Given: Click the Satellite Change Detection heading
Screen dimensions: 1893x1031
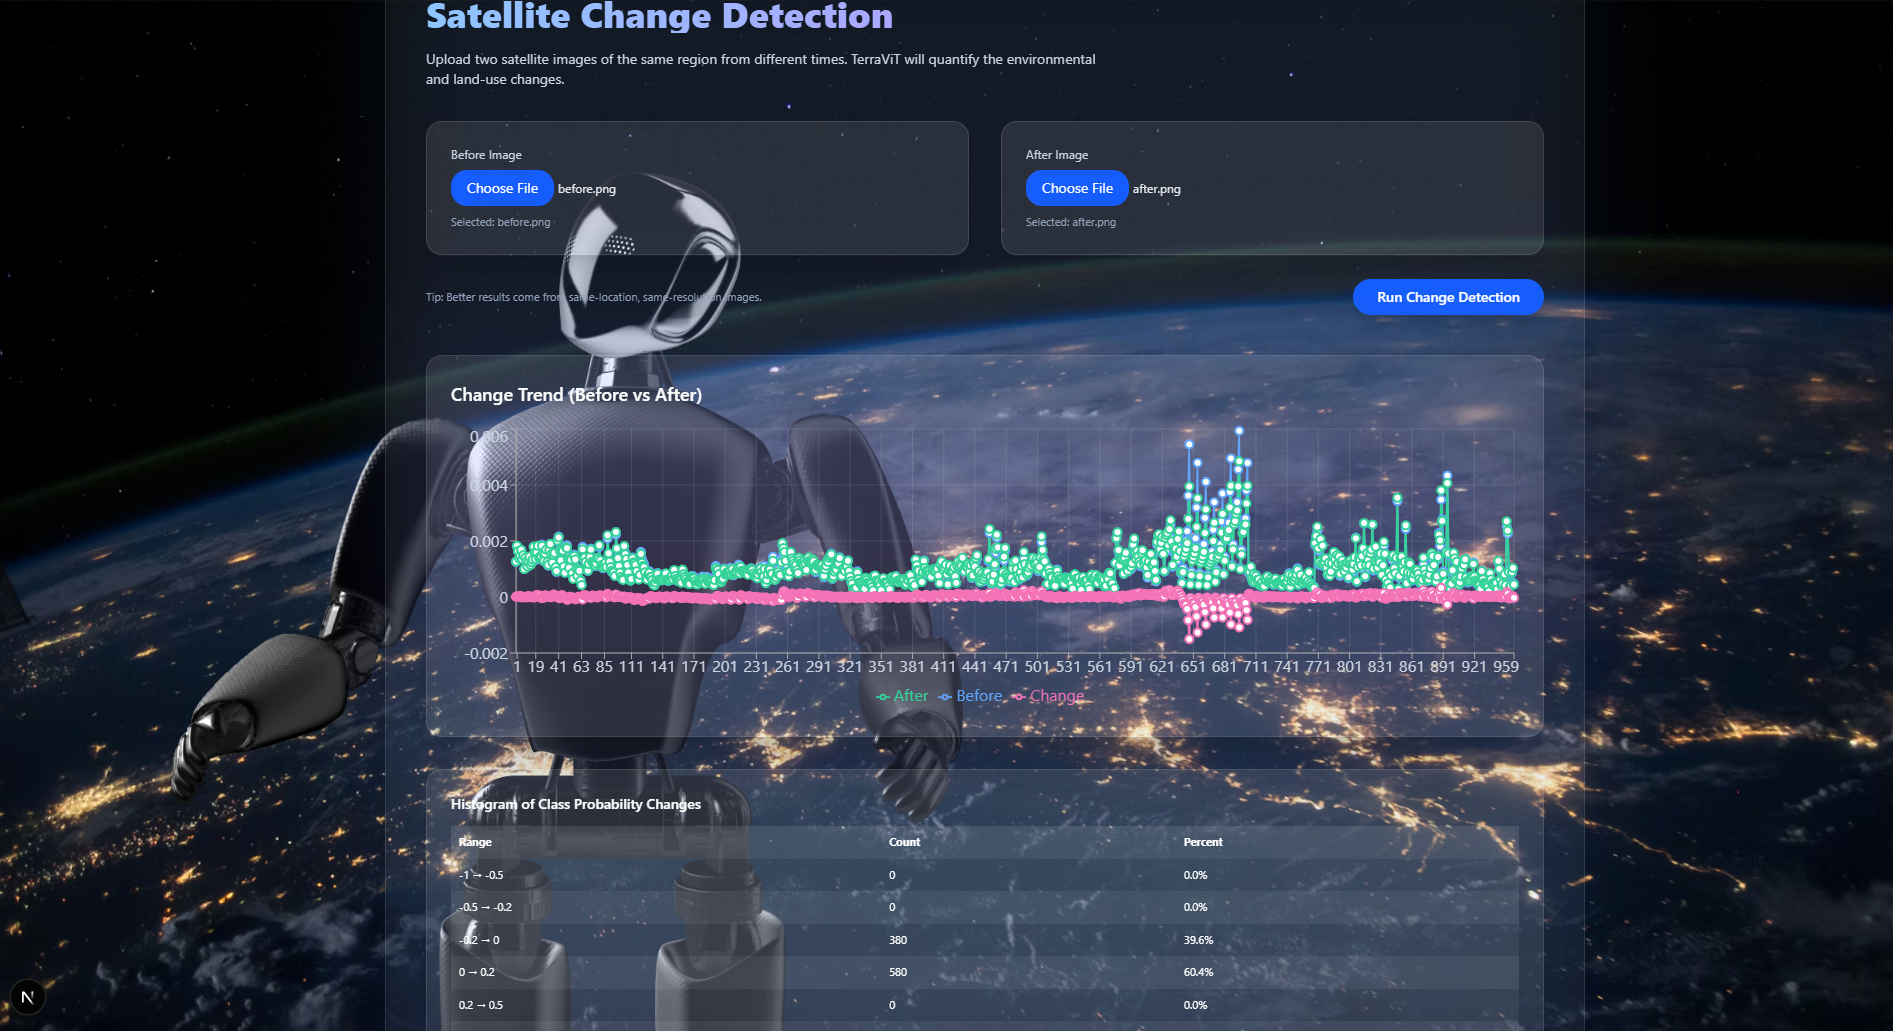Looking at the screenshot, I should (659, 16).
